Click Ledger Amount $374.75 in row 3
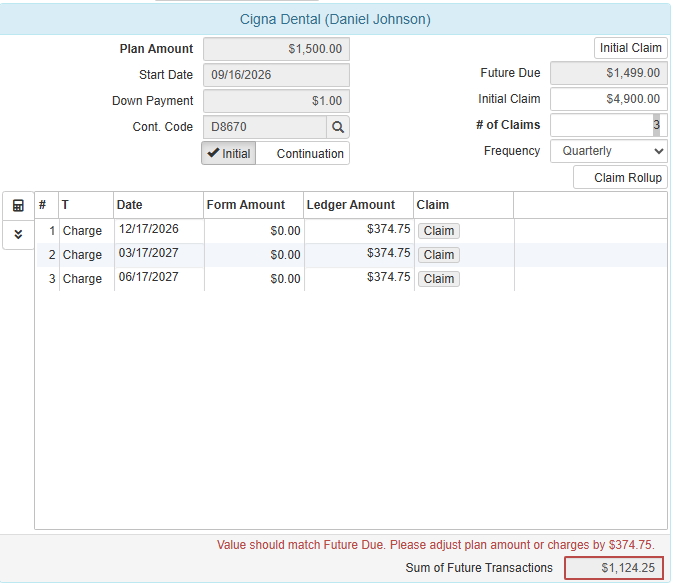This screenshot has height=583, width=677. pos(359,277)
